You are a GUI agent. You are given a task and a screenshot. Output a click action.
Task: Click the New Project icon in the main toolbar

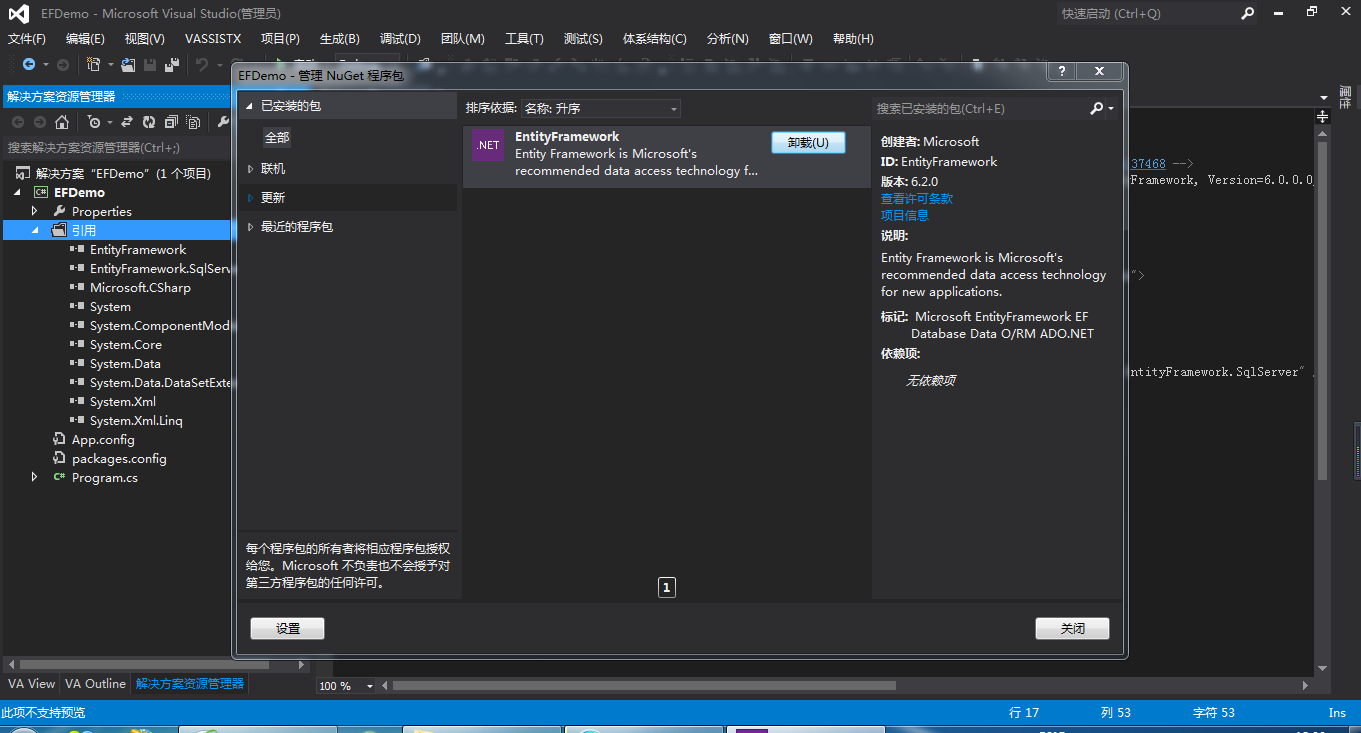tap(93, 64)
